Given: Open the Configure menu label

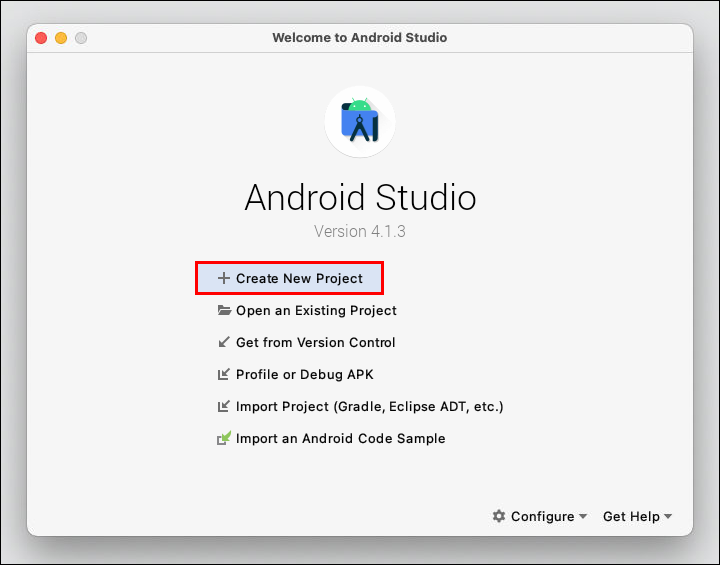Looking at the screenshot, I should 542,516.
